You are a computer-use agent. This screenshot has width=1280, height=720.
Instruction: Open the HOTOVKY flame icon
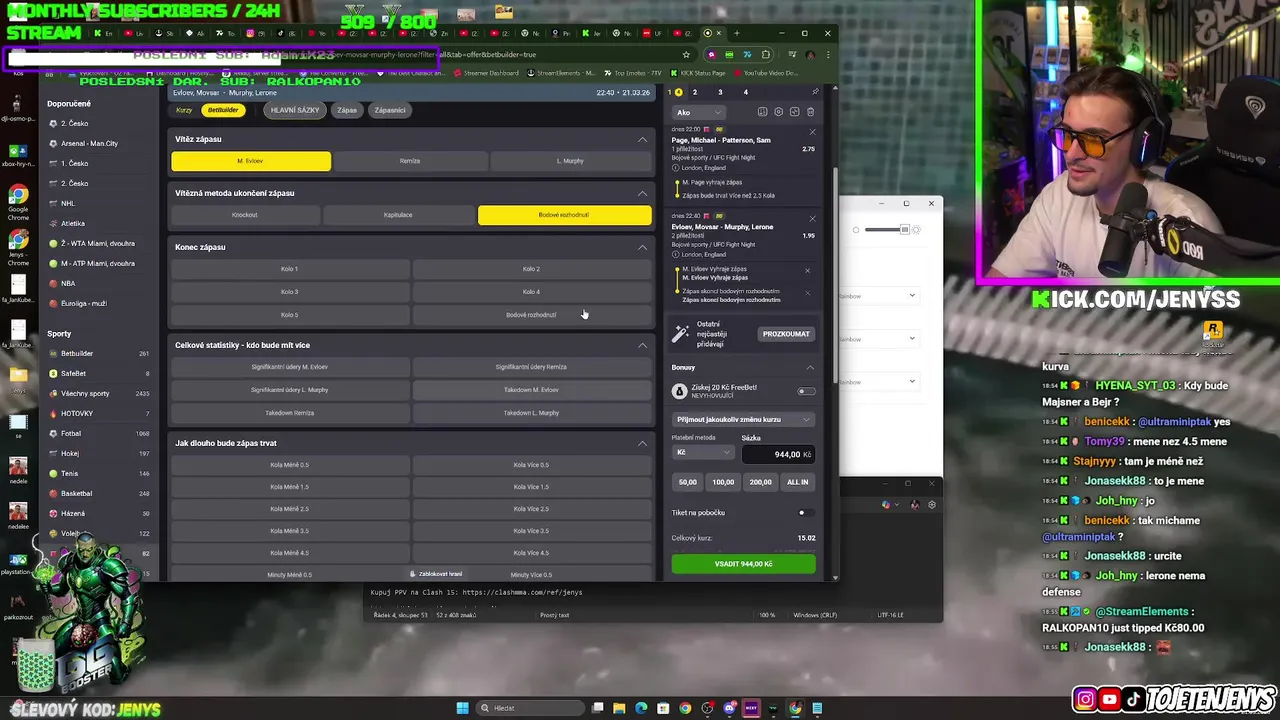(53, 413)
